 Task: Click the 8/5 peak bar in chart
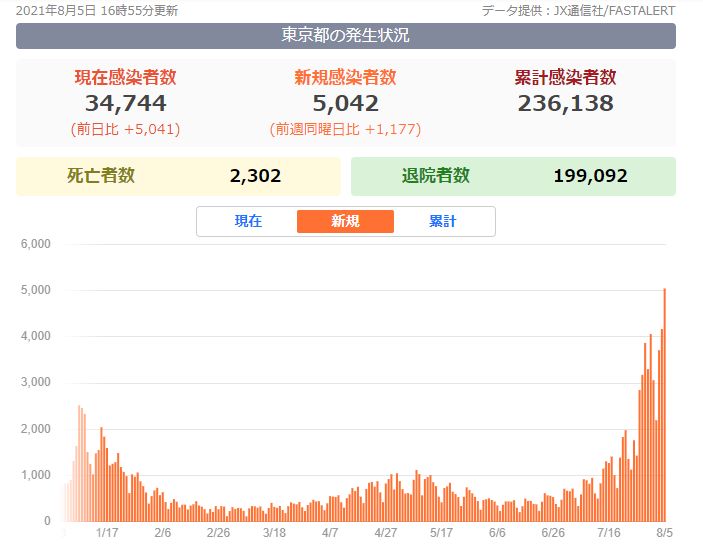664,405
